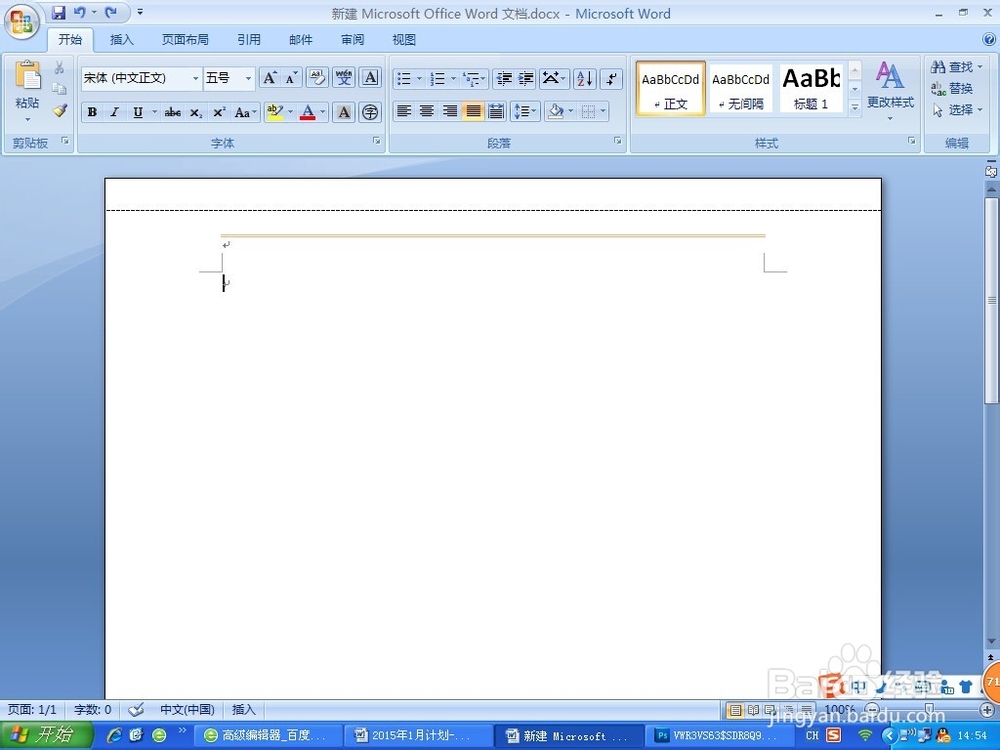Toggle underline formatting
1000x750 pixels.
(136, 112)
